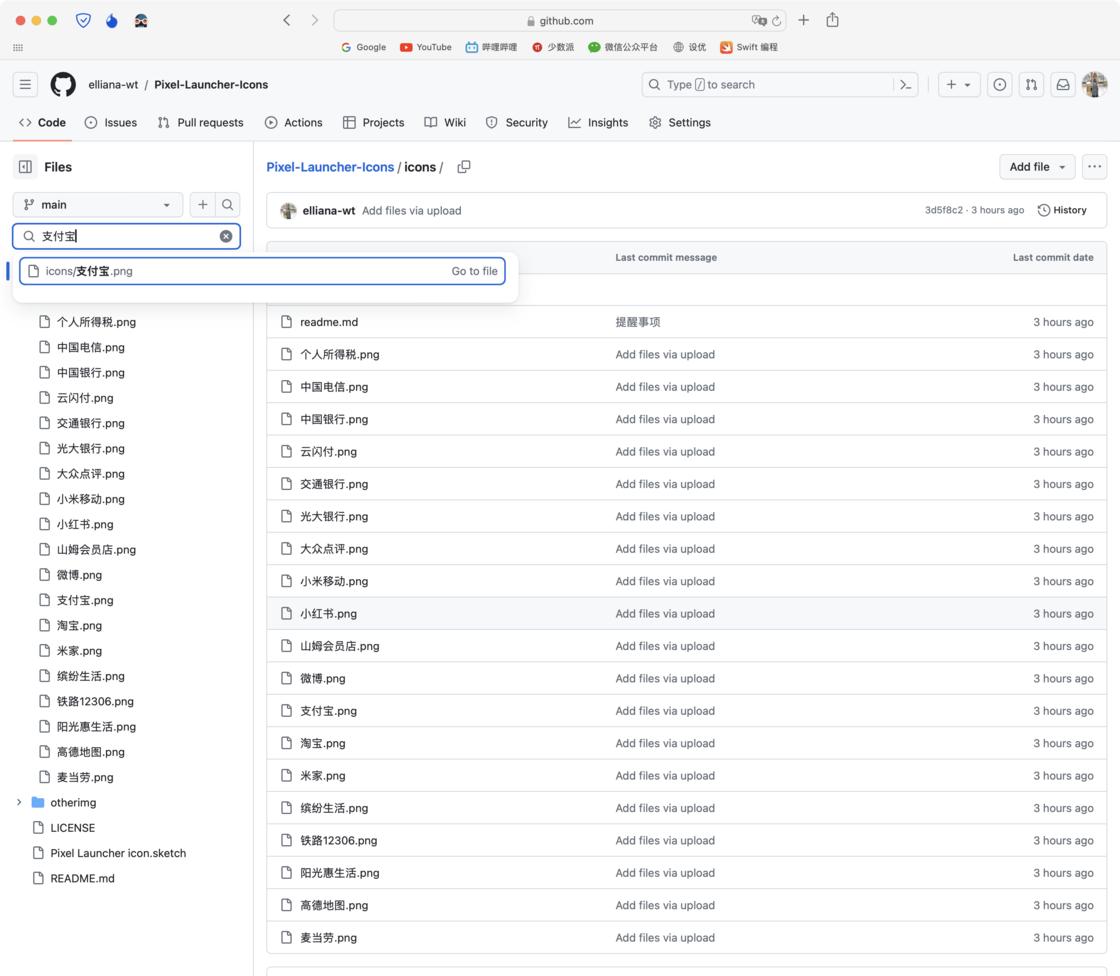Click the issues icon in header
Viewport: 1120px width, 976px height.
pyautogui.click(x=999, y=85)
